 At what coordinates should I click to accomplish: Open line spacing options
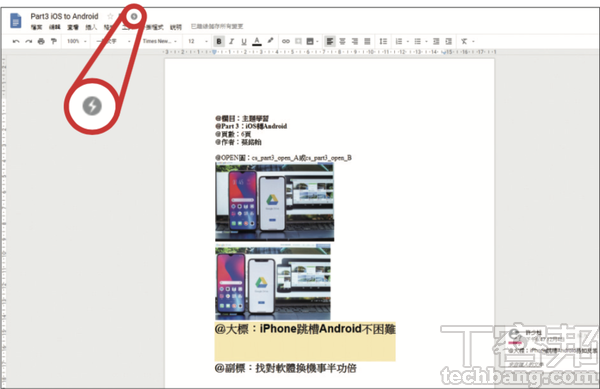tap(383, 41)
